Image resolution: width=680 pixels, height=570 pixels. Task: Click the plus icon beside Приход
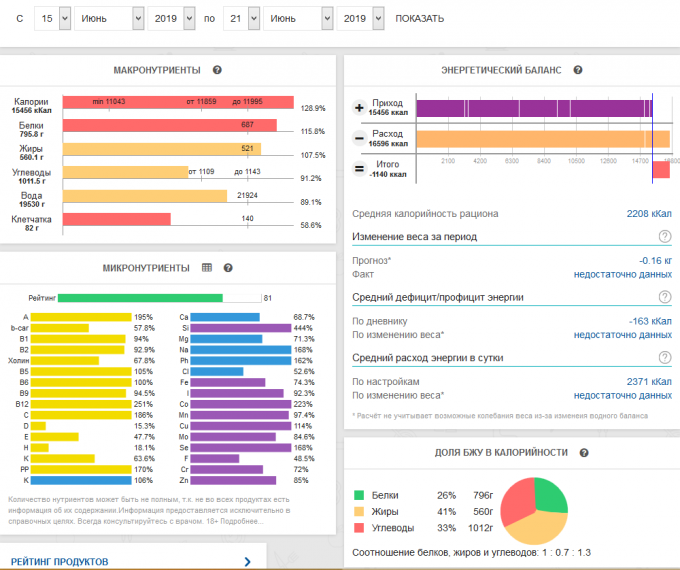pyautogui.click(x=360, y=108)
